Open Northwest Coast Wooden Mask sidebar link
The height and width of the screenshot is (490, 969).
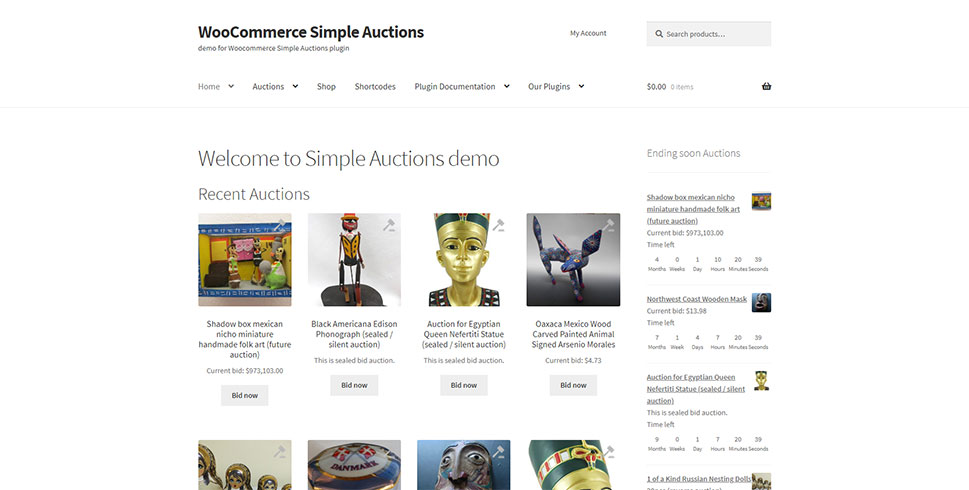tap(696, 299)
